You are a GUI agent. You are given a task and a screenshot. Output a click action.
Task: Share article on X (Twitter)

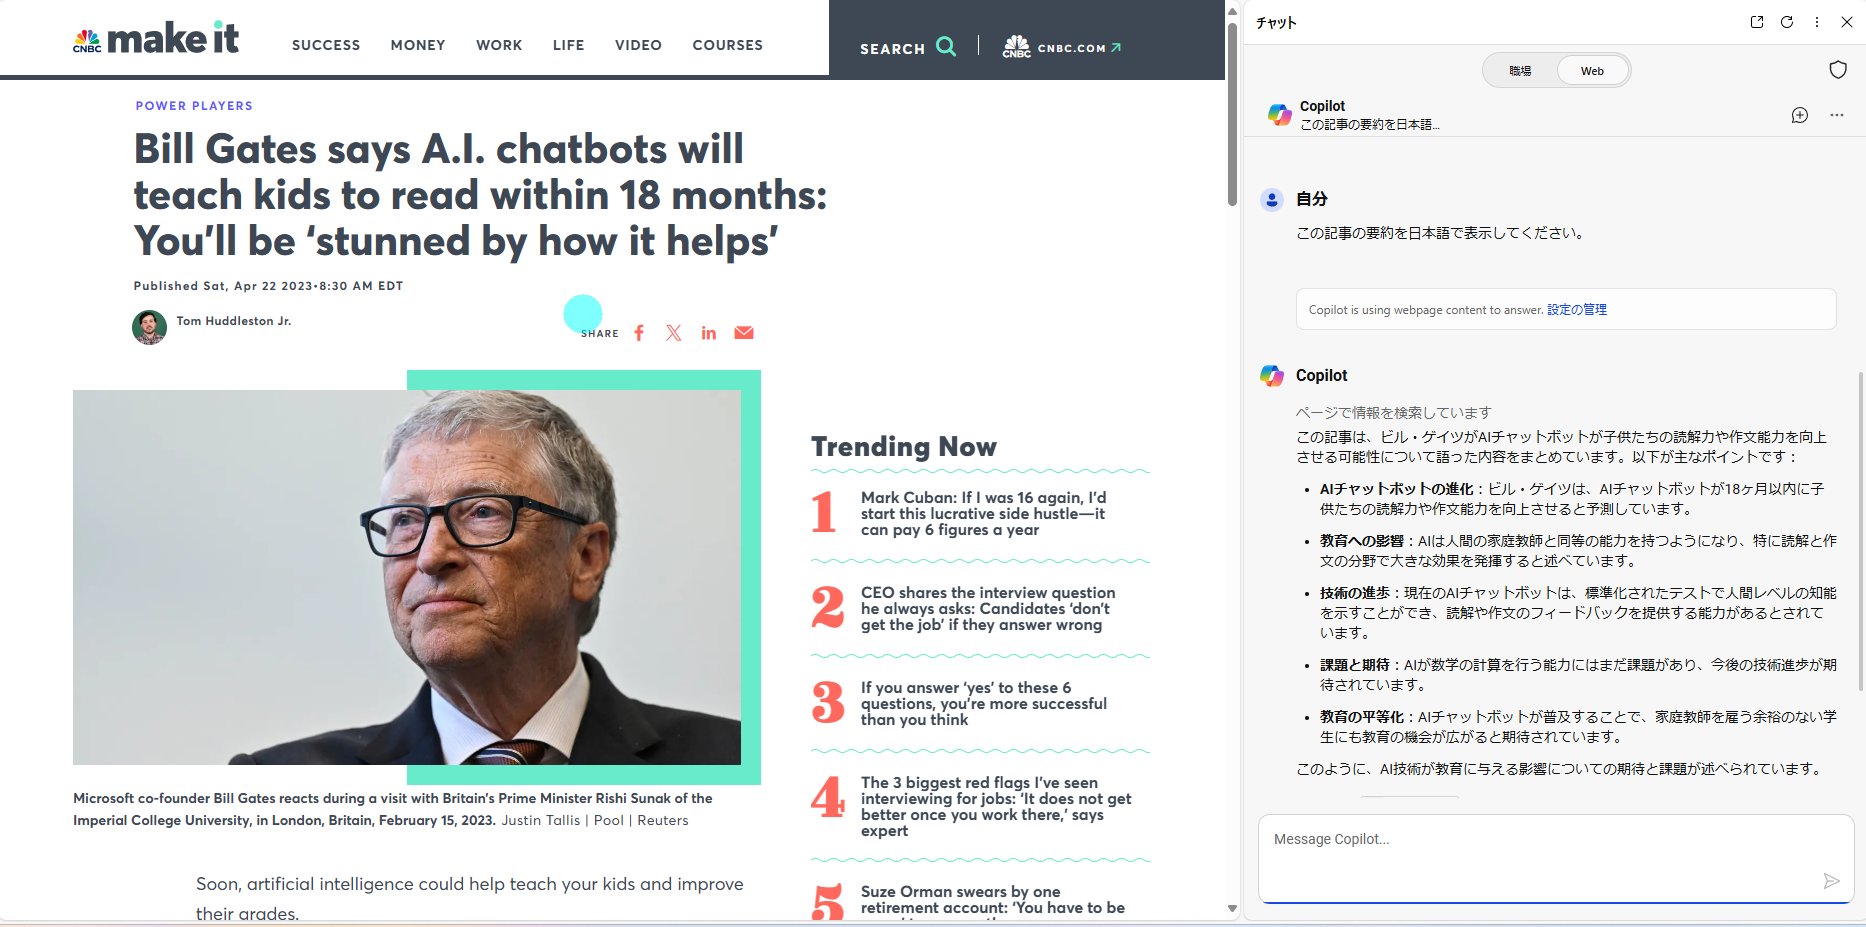coord(674,333)
